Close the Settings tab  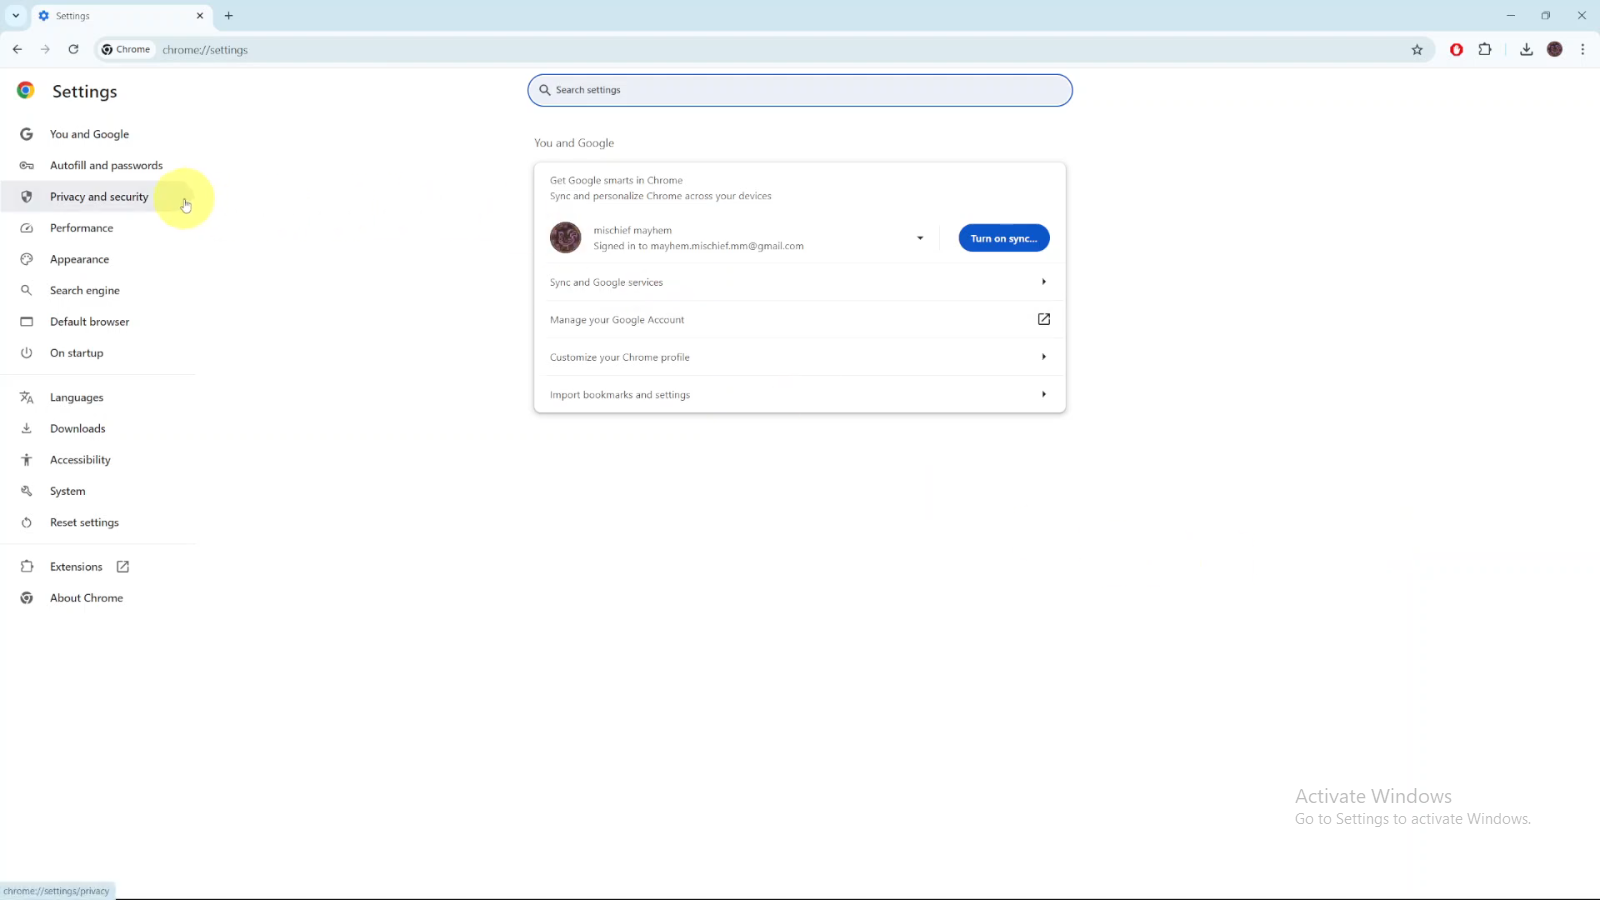click(x=200, y=16)
